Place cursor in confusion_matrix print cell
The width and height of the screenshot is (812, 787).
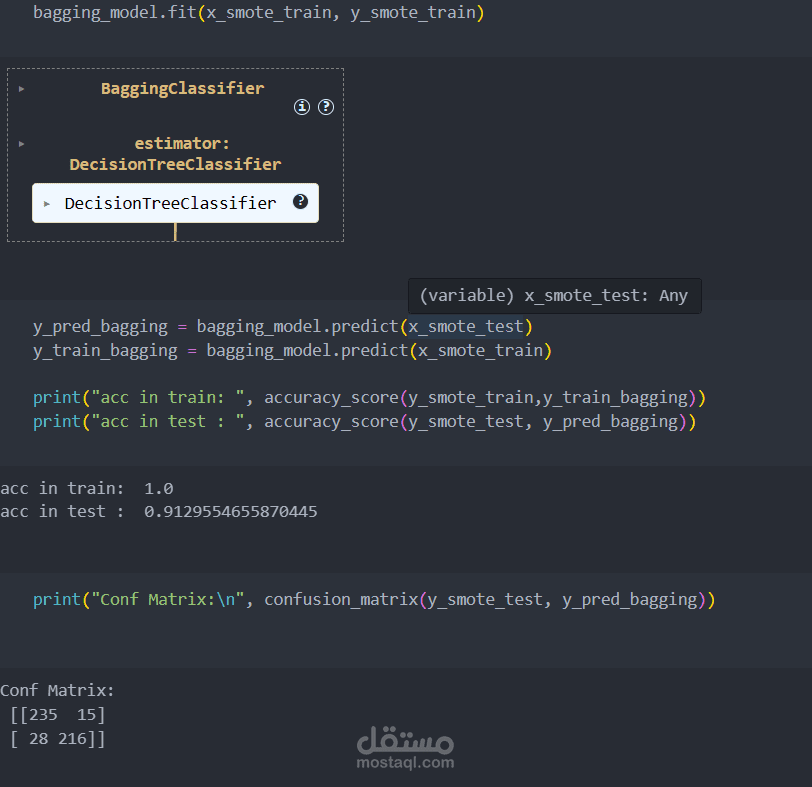coord(374,600)
